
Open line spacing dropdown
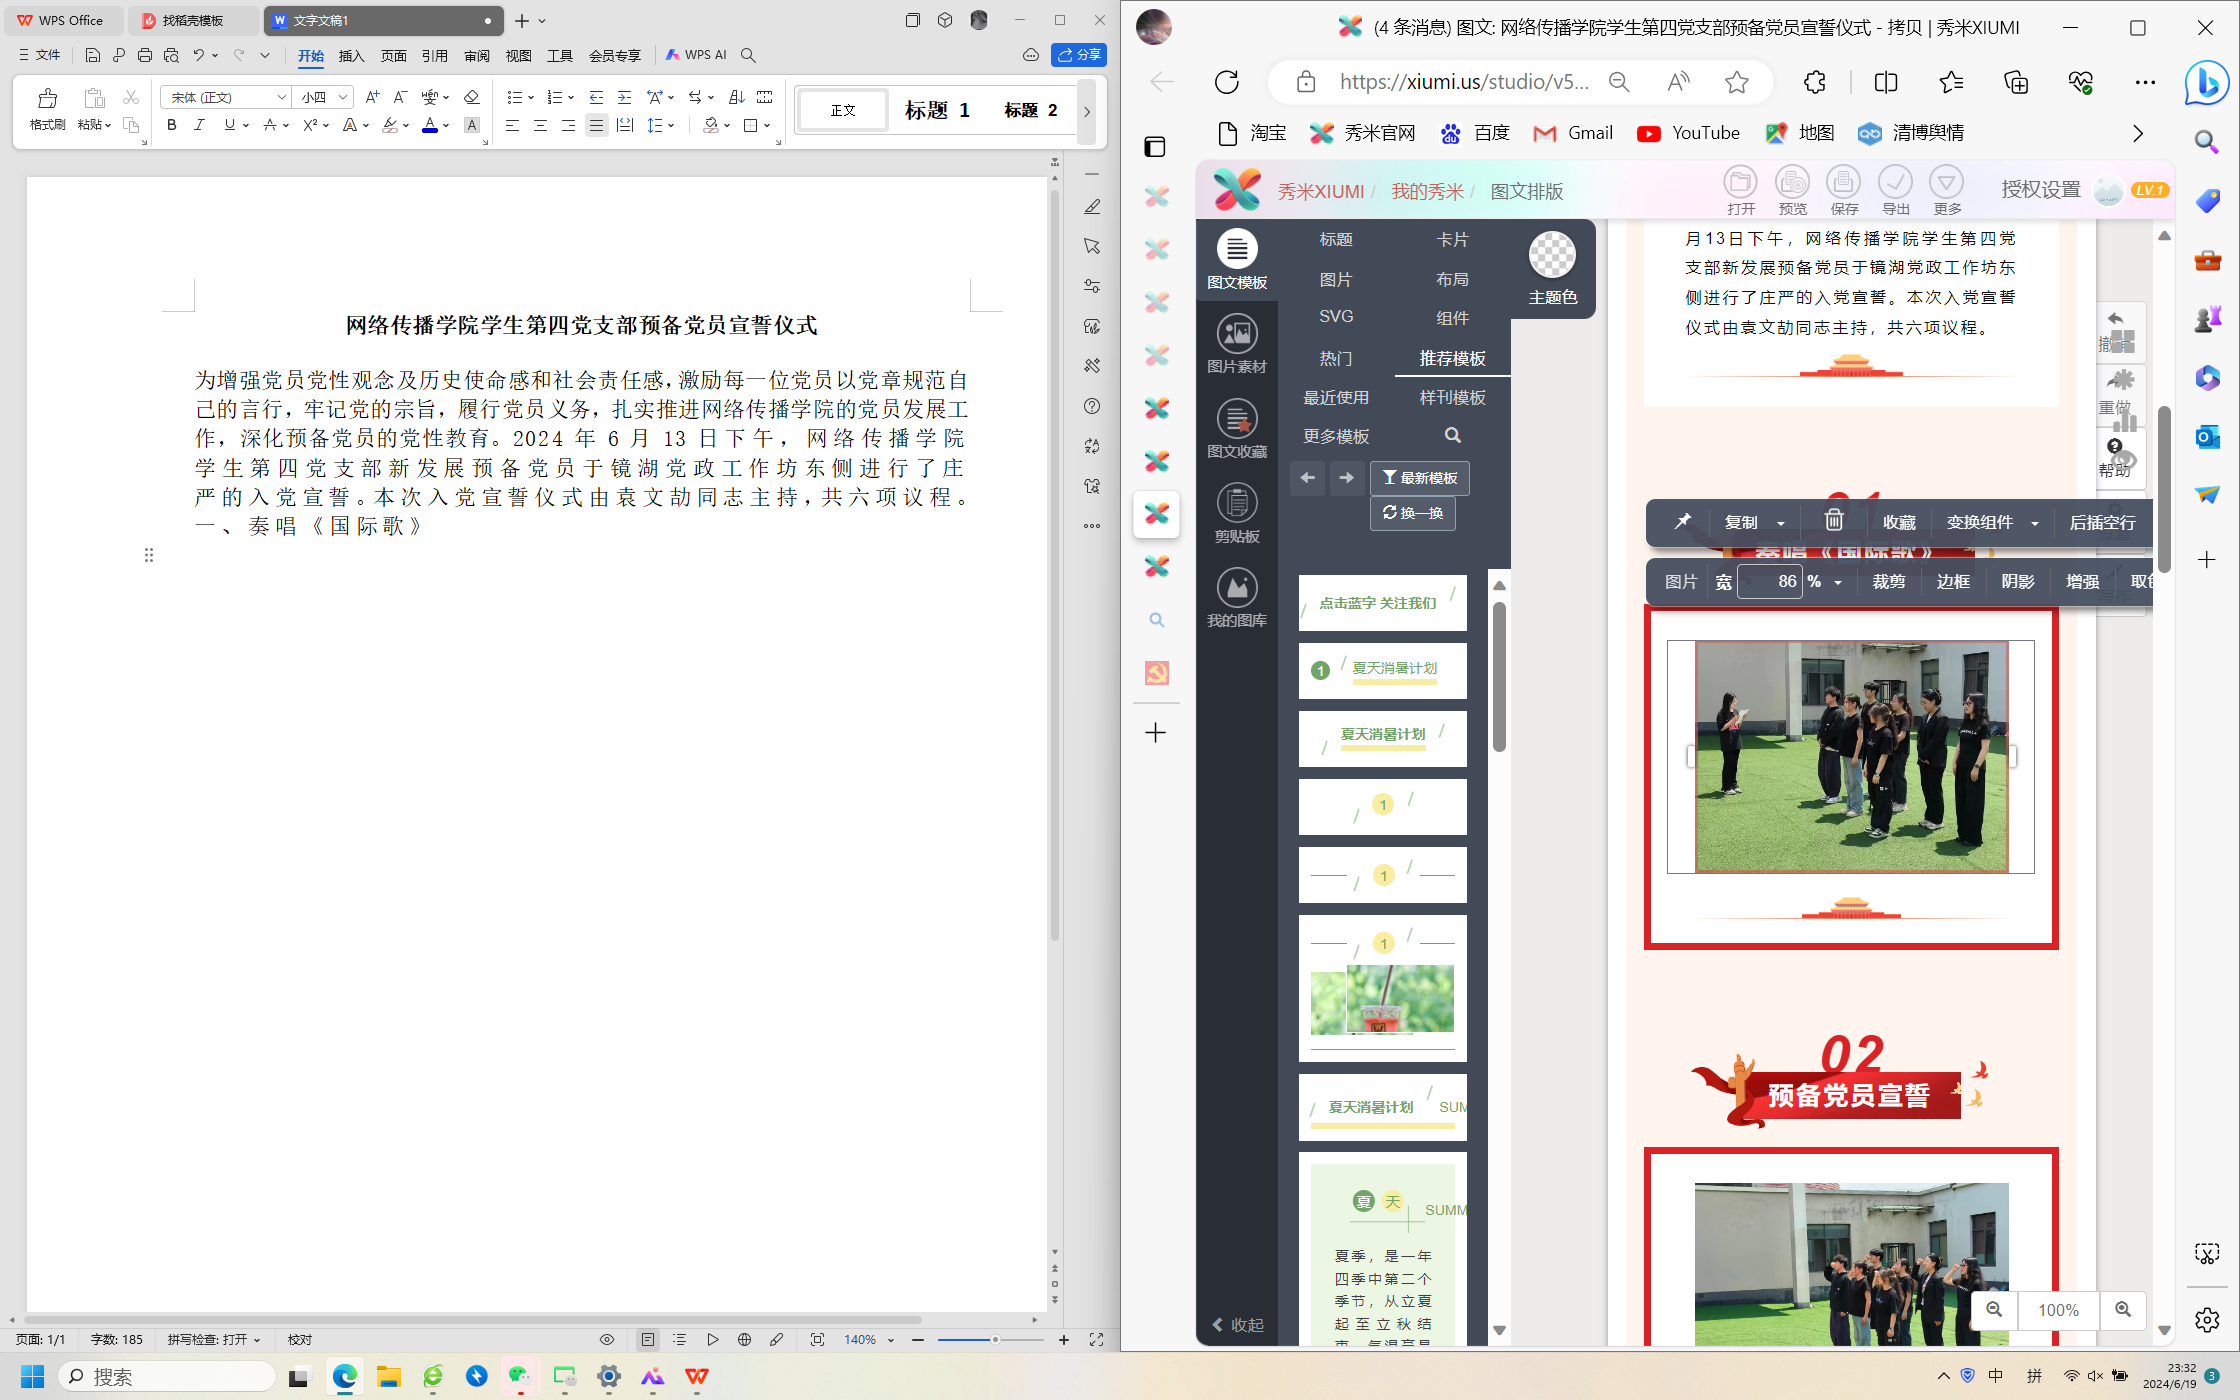[x=671, y=126]
